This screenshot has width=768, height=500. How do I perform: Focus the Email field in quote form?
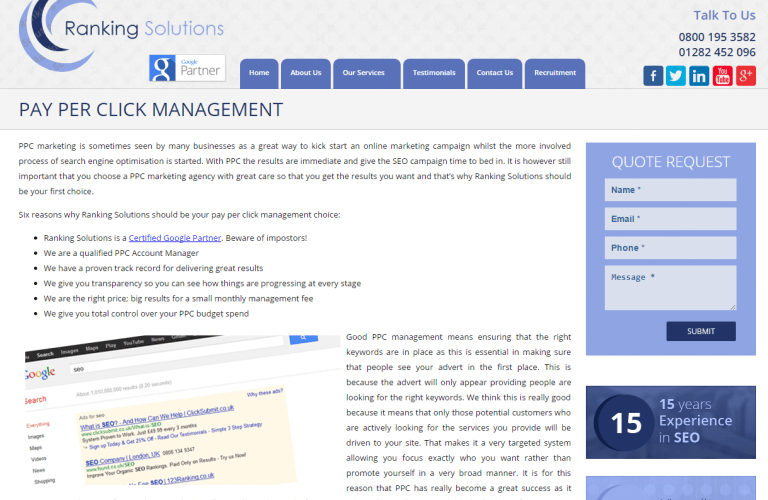tap(671, 219)
